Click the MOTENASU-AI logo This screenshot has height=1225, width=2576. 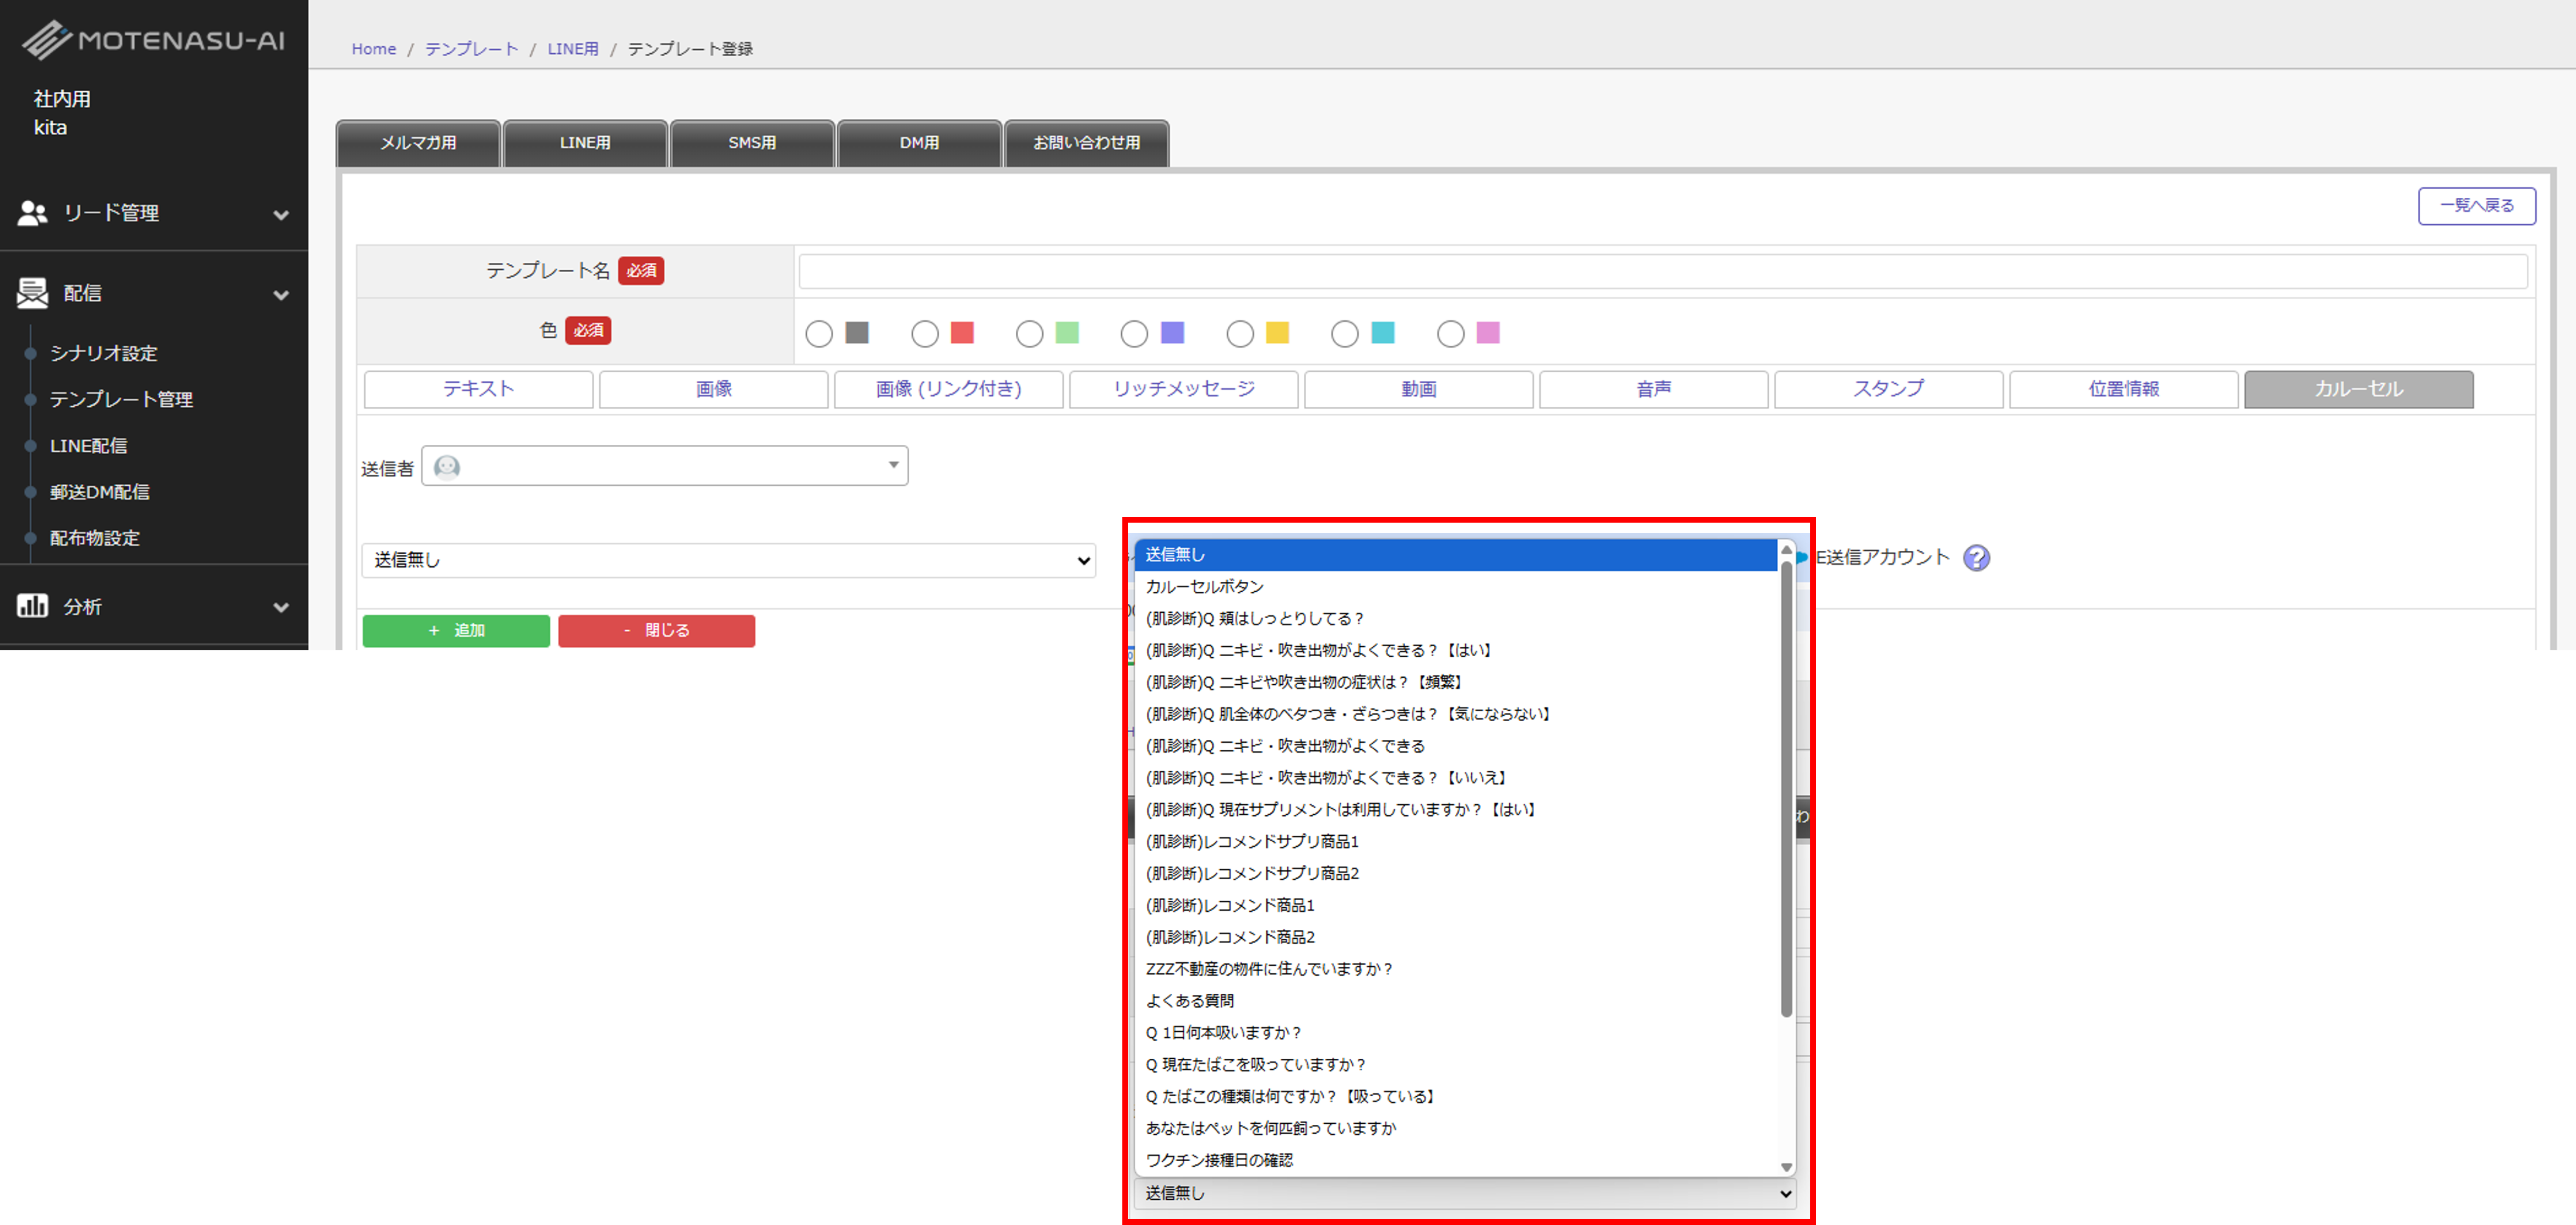pos(154,40)
